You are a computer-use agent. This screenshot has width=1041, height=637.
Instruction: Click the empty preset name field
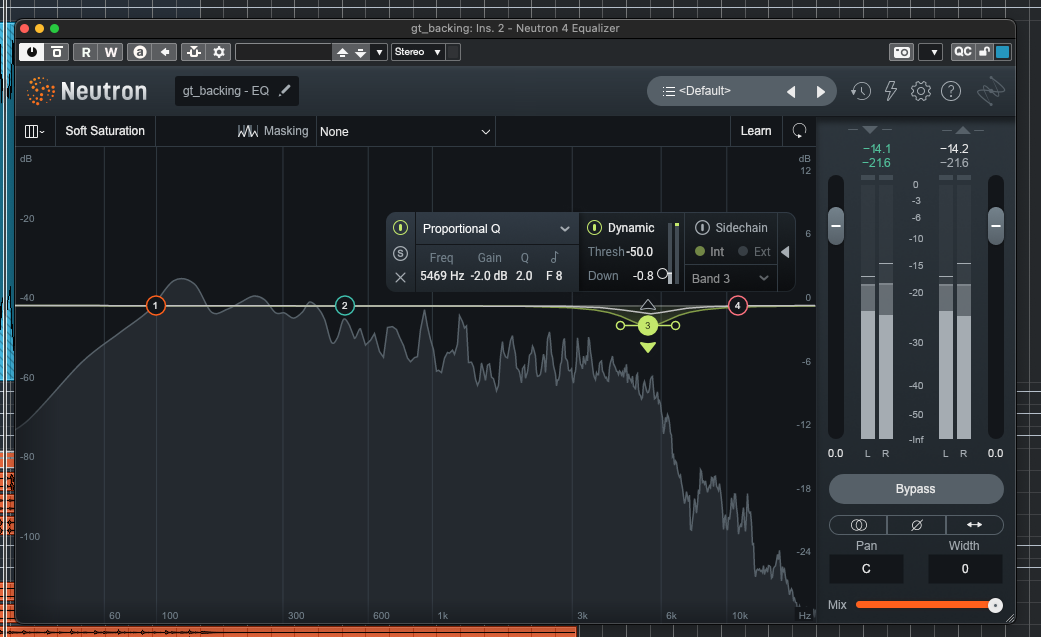click(283, 52)
